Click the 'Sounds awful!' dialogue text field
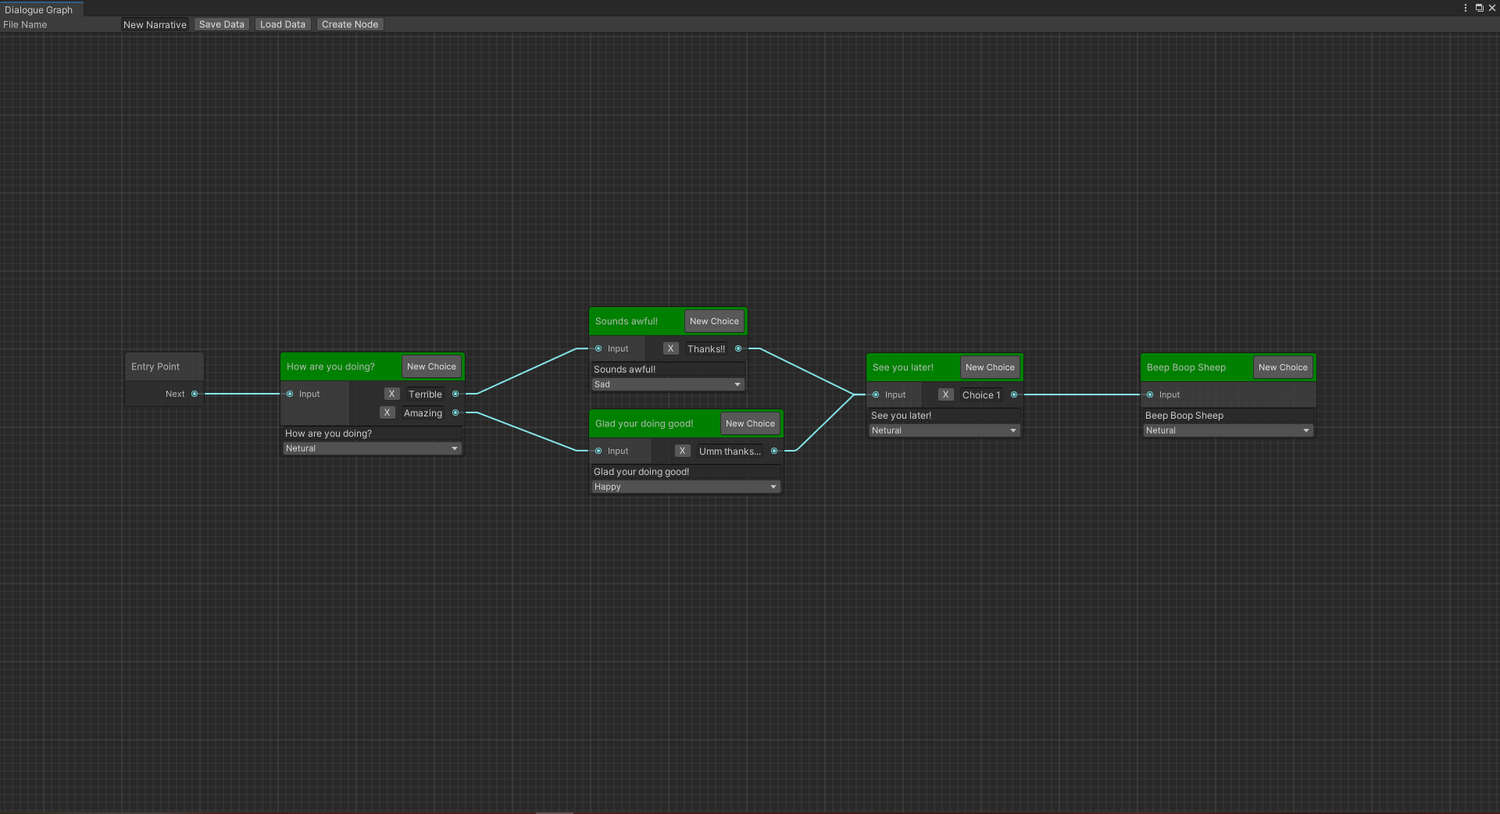This screenshot has height=814, width=1500. (668, 369)
